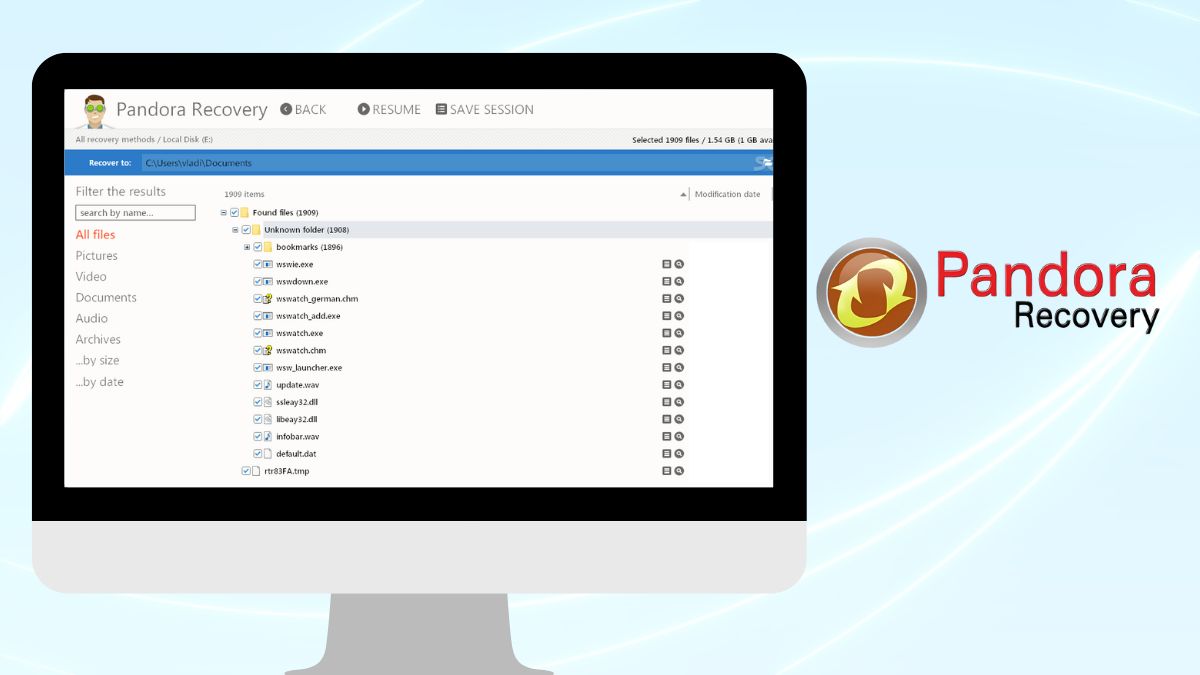Open the All recovery methods breadcrumb

115,140
